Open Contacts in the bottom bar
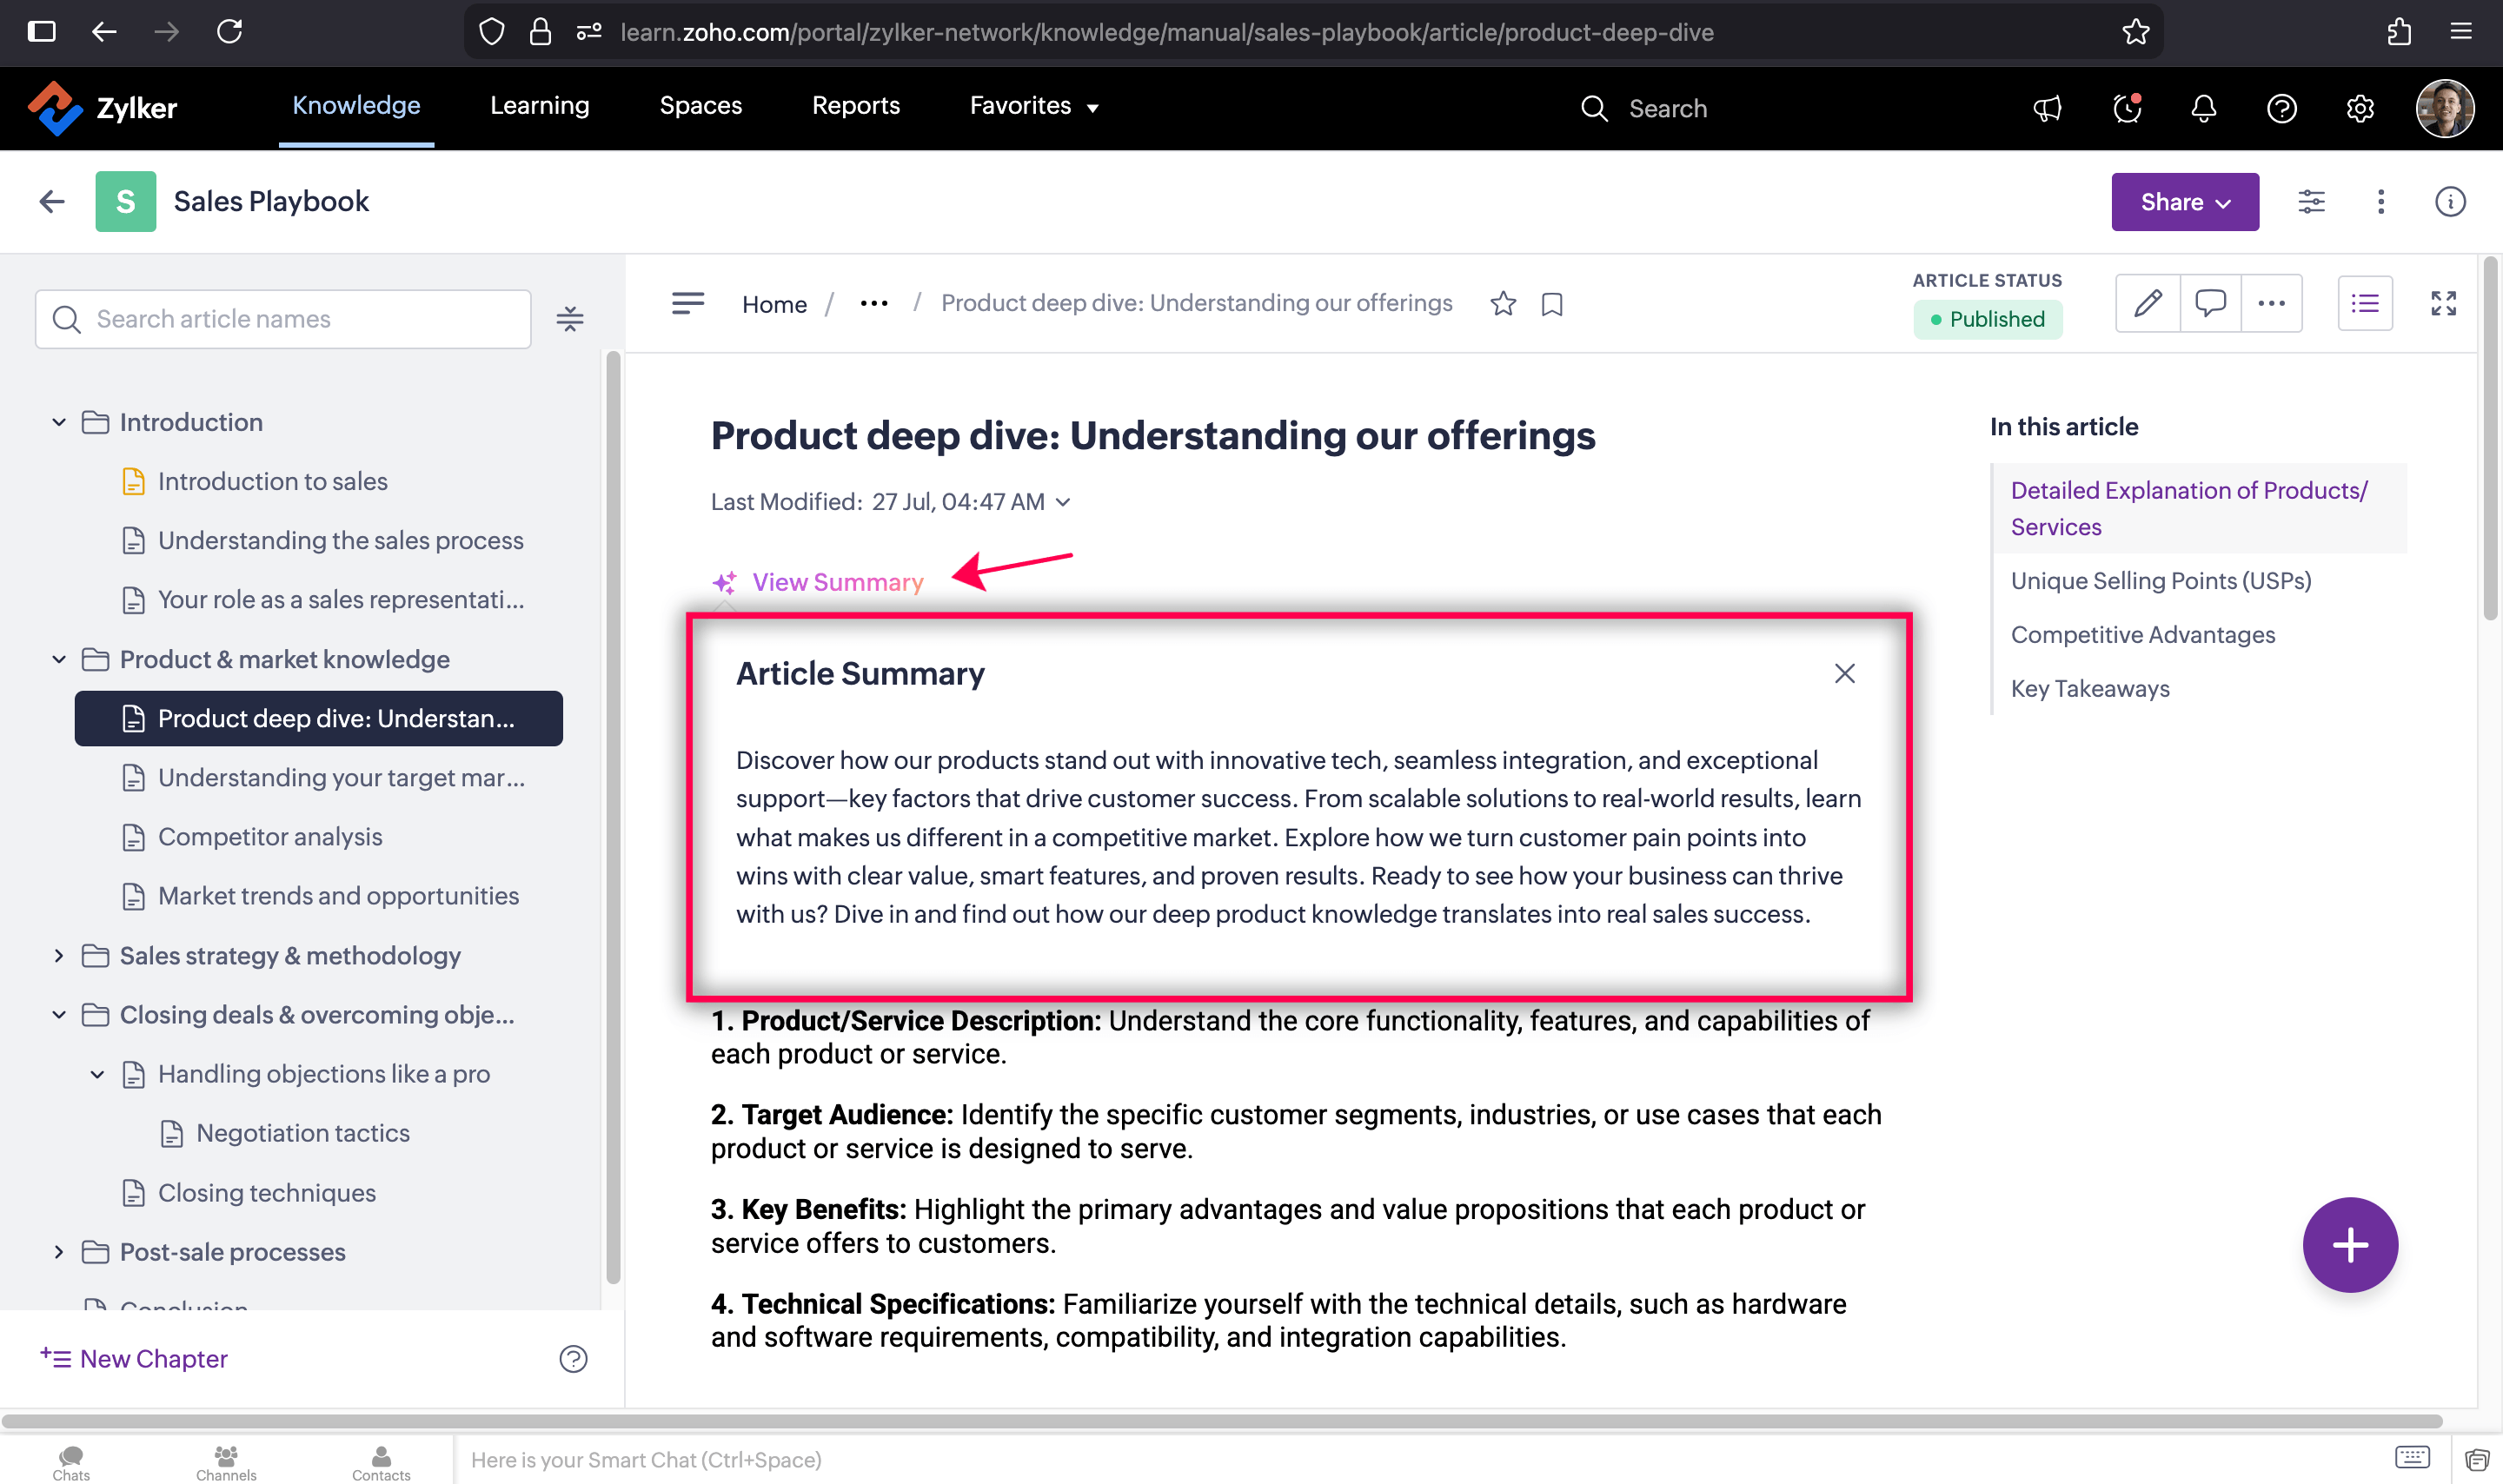Image resolution: width=2503 pixels, height=1484 pixels. 381,1461
